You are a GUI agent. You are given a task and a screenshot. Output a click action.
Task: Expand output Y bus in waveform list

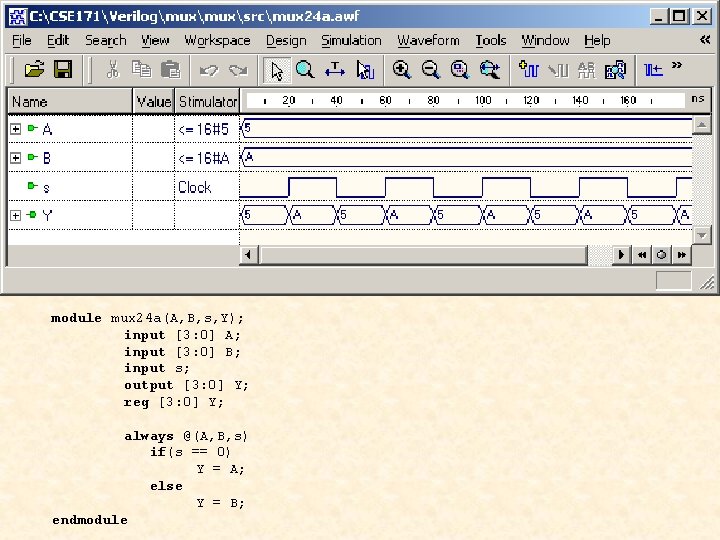pyautogui.click(x=16, y=215)
